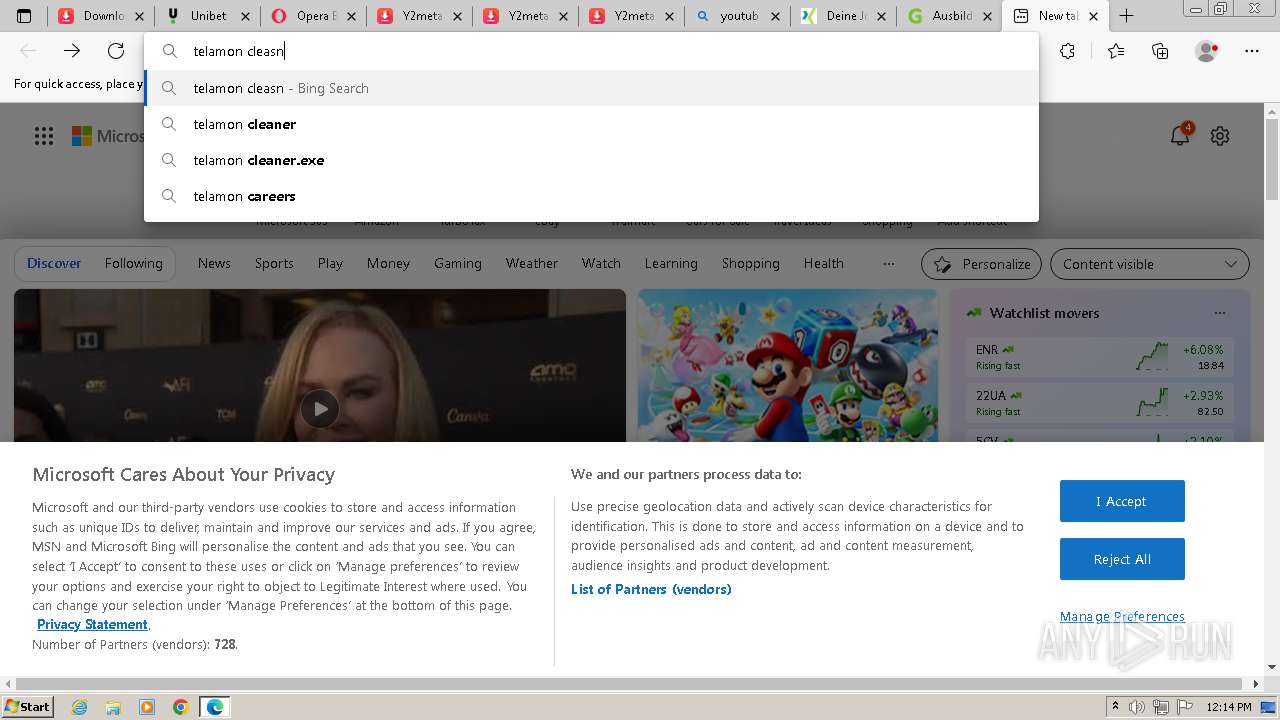This screenshot has height=720, width=1280.
Task: Select telamon cleasn Bing Search suggestion
Action: [591, 88]
